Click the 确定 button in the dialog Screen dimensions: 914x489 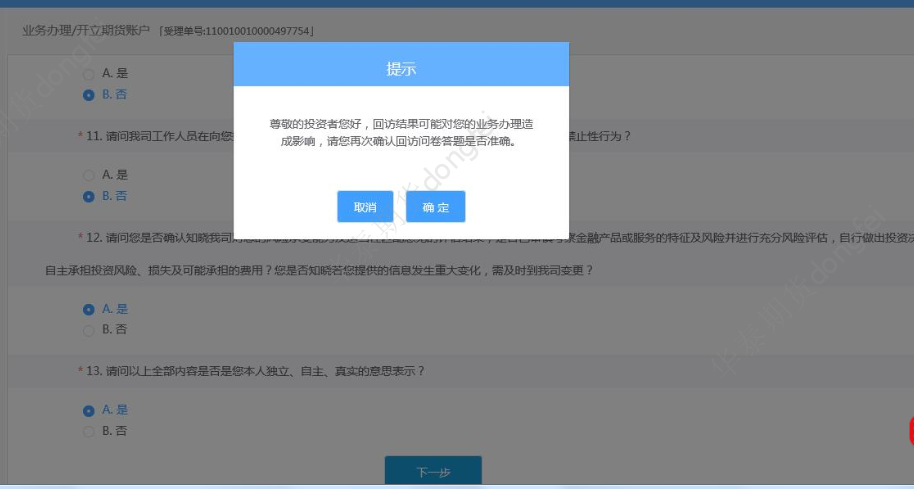tap(435, 207)
